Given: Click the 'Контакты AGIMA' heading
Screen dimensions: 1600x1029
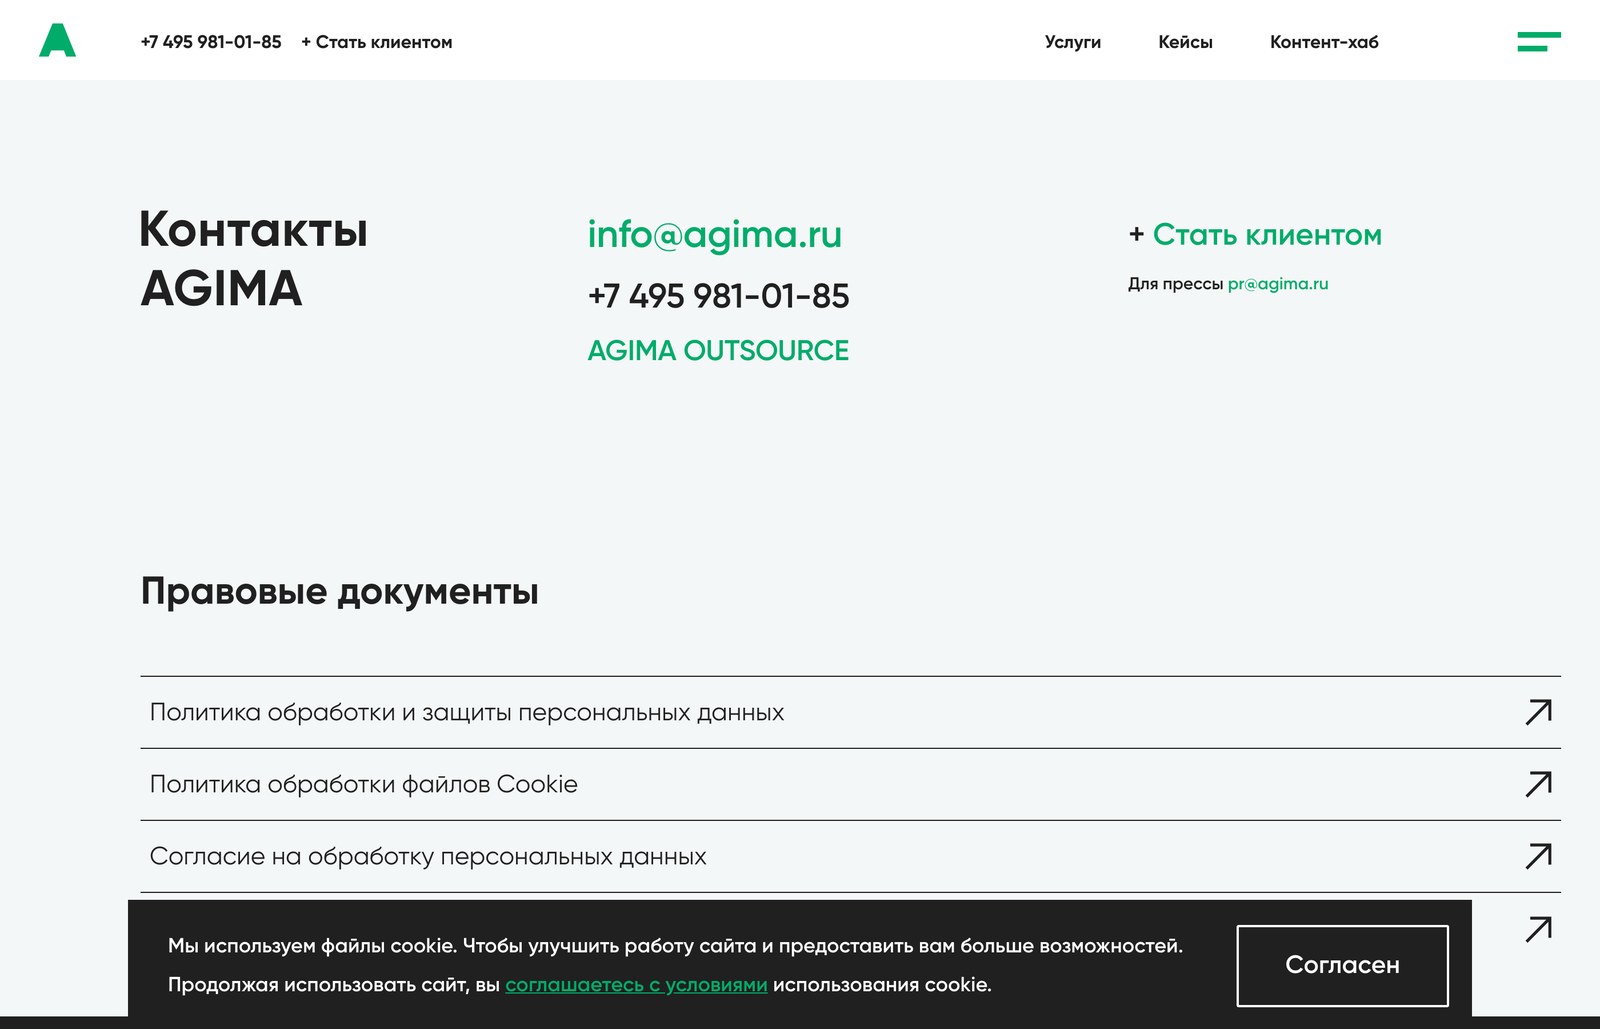Looking at the screenshot, I should click(254, 259).
